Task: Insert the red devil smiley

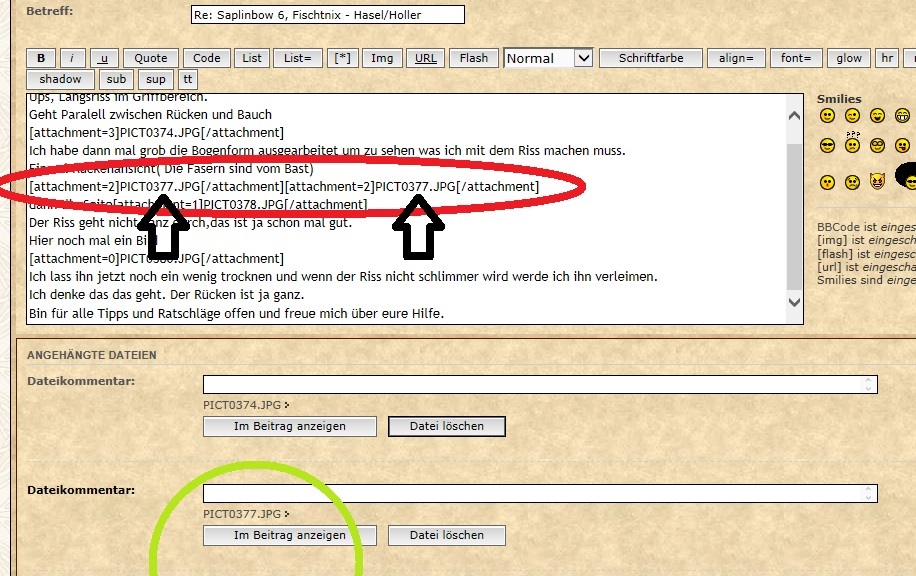Action: pos(877,182)
